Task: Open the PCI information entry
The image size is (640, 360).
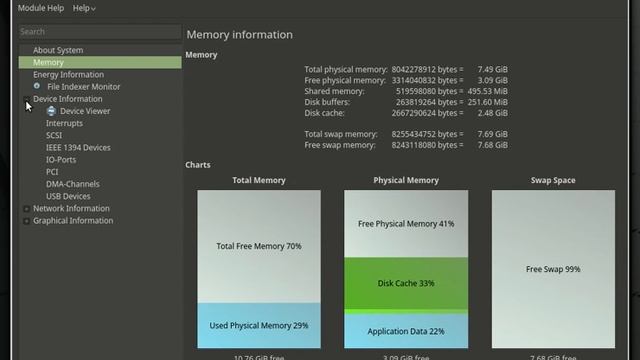Action: click(x=52, y=172)
